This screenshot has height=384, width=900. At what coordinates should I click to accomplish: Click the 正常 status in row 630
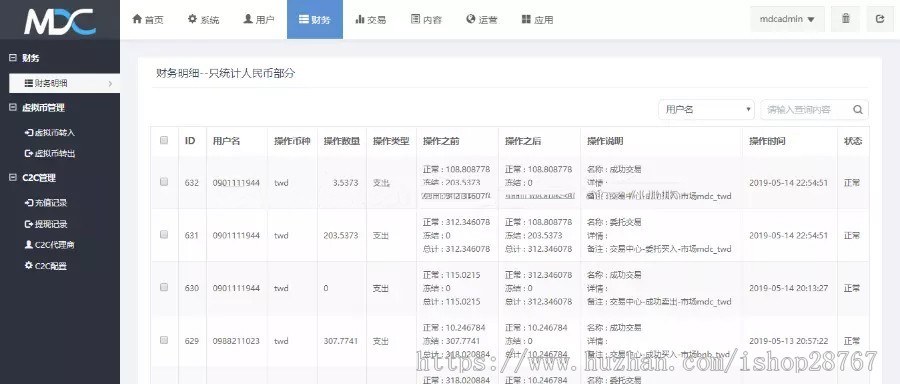[852, 288]
